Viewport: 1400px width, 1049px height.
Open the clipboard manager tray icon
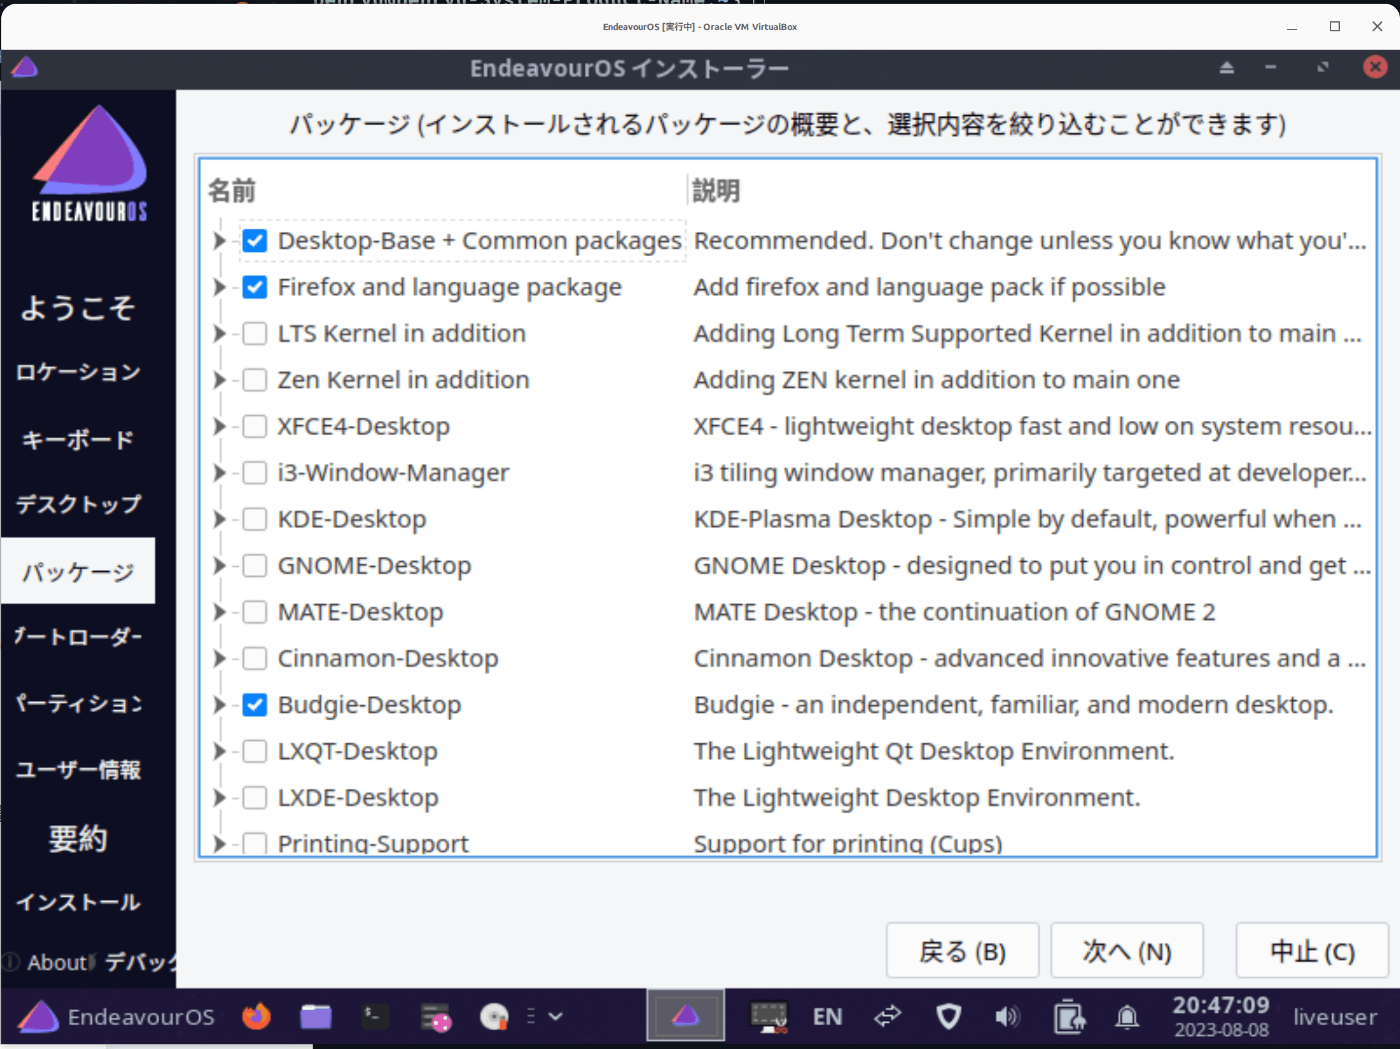[1069, 1017]
